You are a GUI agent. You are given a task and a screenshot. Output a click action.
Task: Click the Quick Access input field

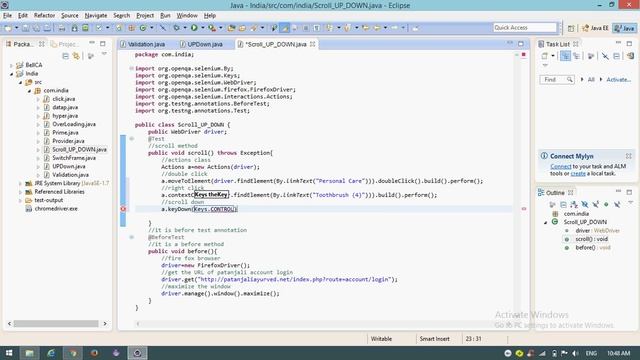tap(524, 27)
